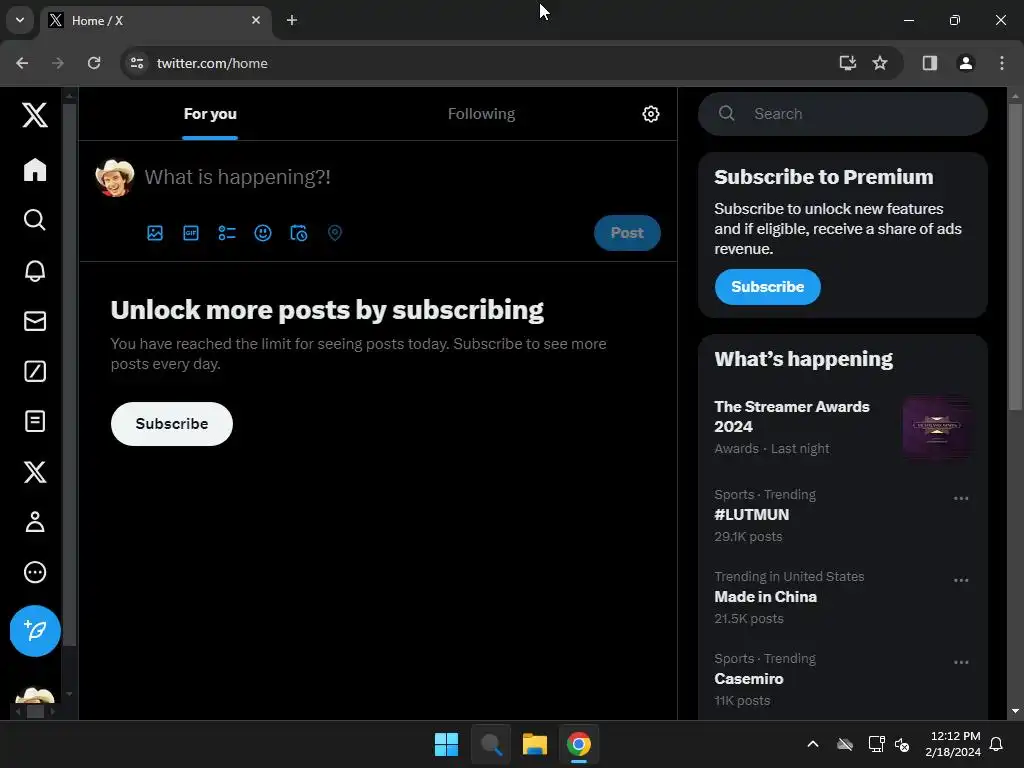Open the Windows Start menu

(x=446, y=744)
